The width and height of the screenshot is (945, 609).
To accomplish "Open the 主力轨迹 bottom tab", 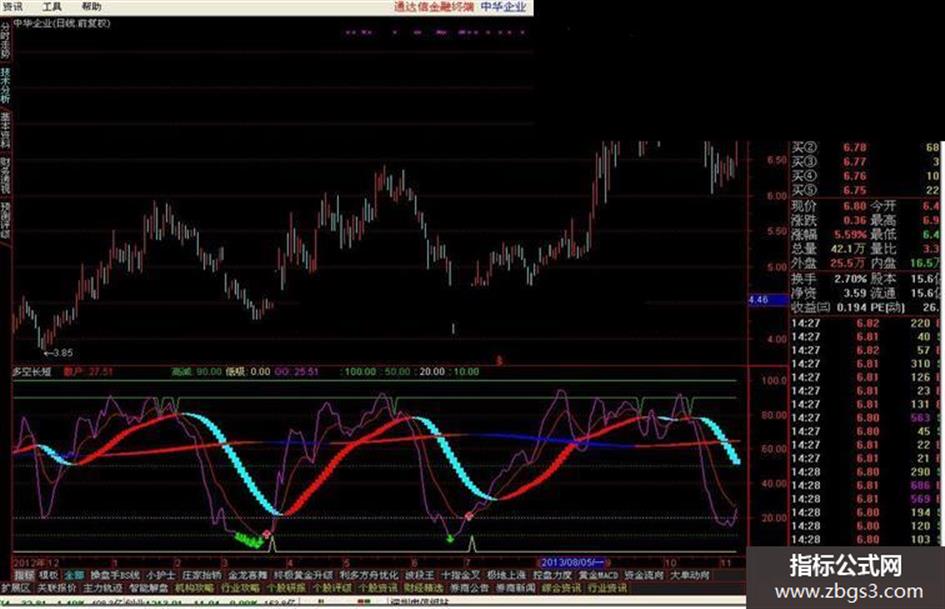I will click(97, 588).
